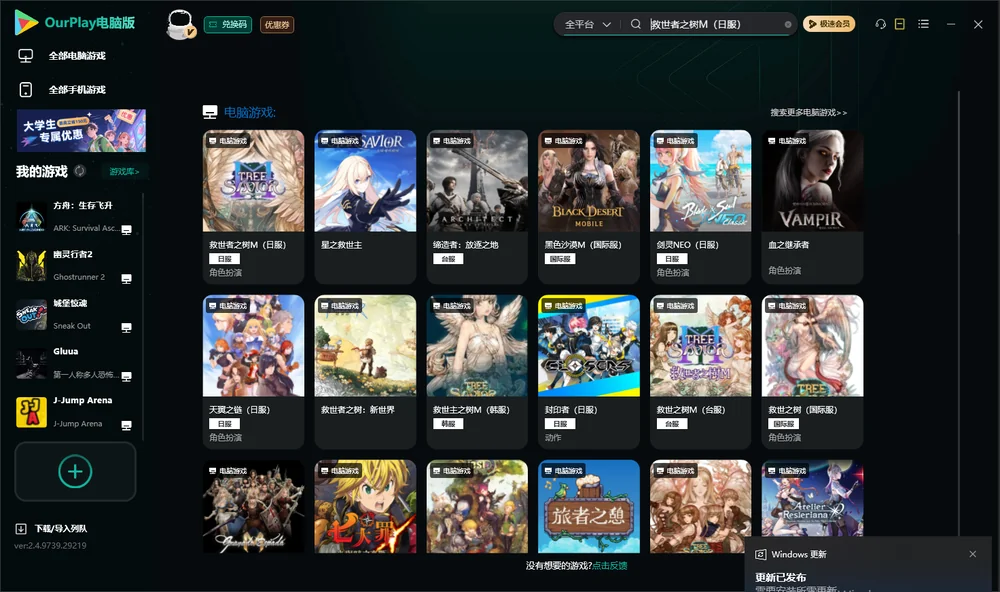Click the refresh icon next to 我的游戏
1000x592 pixels.
(x=80, y=171)
